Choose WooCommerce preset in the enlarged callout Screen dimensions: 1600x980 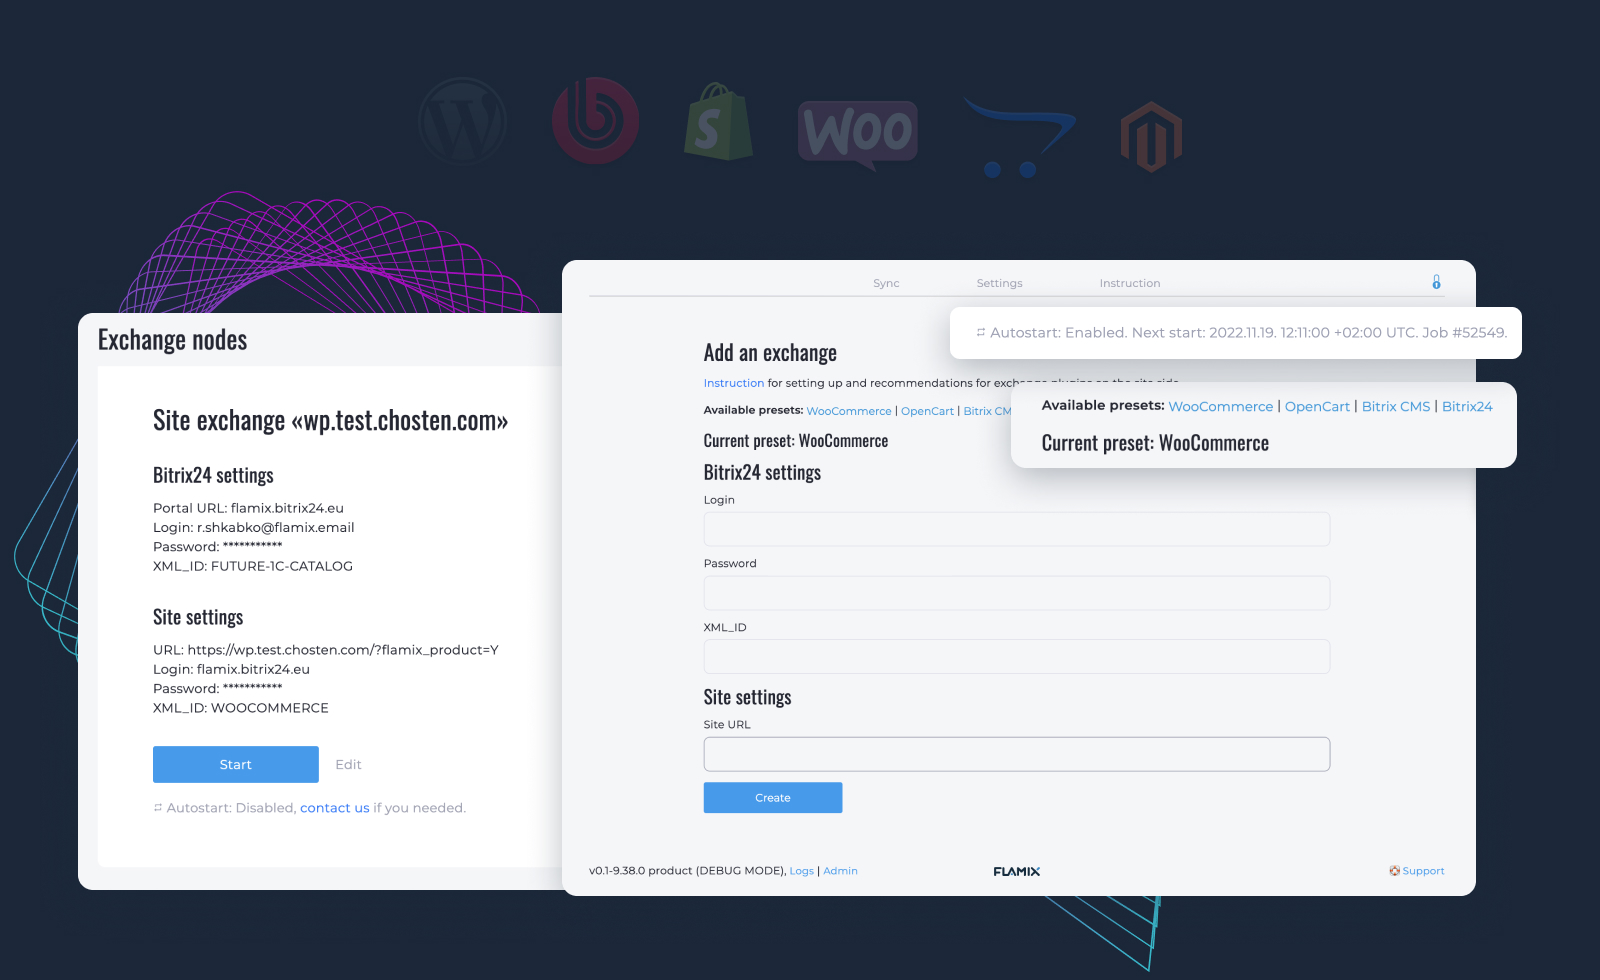tap(1221, 407)
